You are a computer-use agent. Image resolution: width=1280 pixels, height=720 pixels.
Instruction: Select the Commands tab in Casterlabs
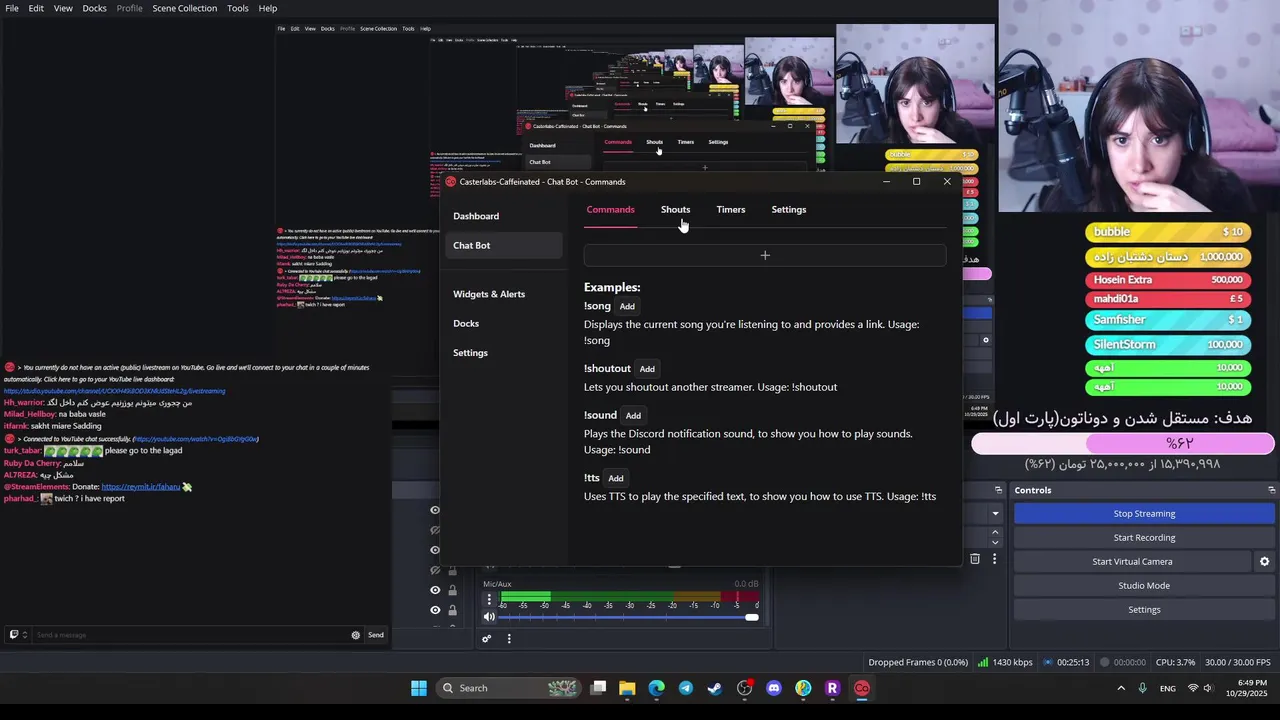[x=610, y=210]
